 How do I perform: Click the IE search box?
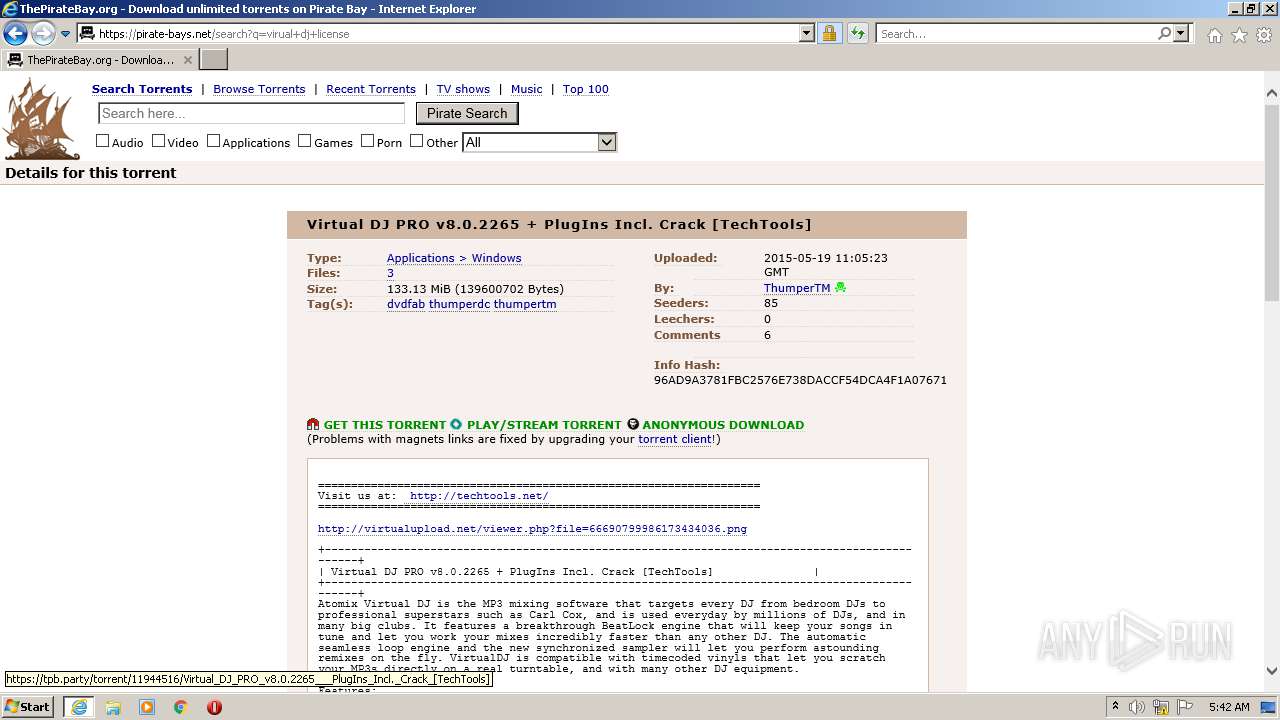(x=1016, y=34)
